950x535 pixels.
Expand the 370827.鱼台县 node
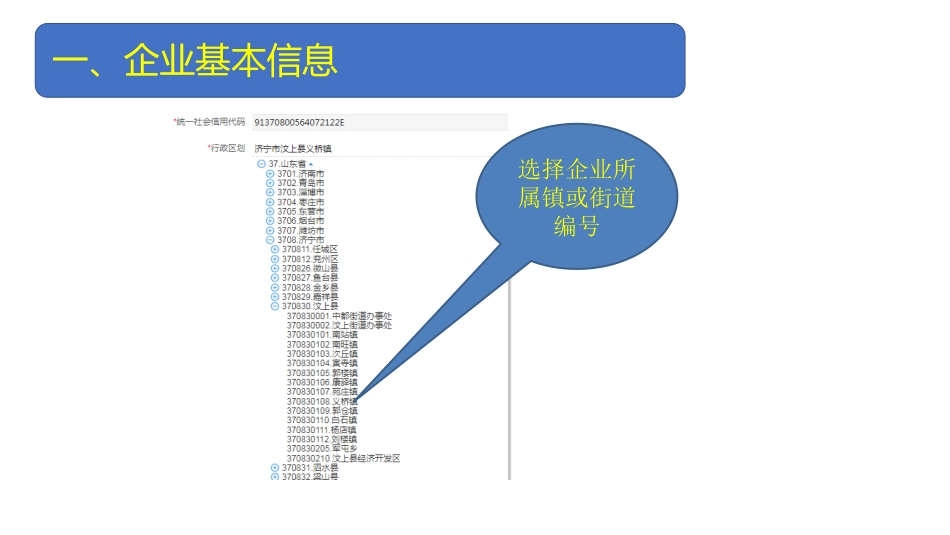pos(275,278)
